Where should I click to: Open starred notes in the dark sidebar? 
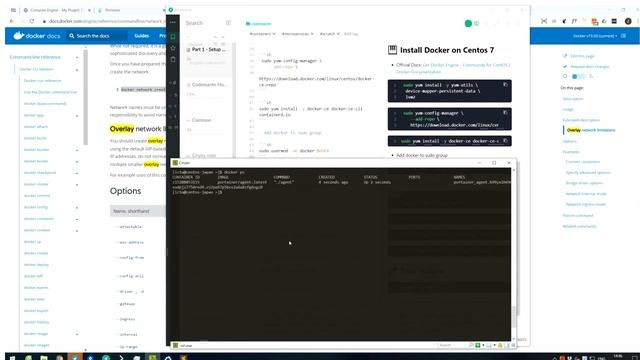[x=173, y=48]
